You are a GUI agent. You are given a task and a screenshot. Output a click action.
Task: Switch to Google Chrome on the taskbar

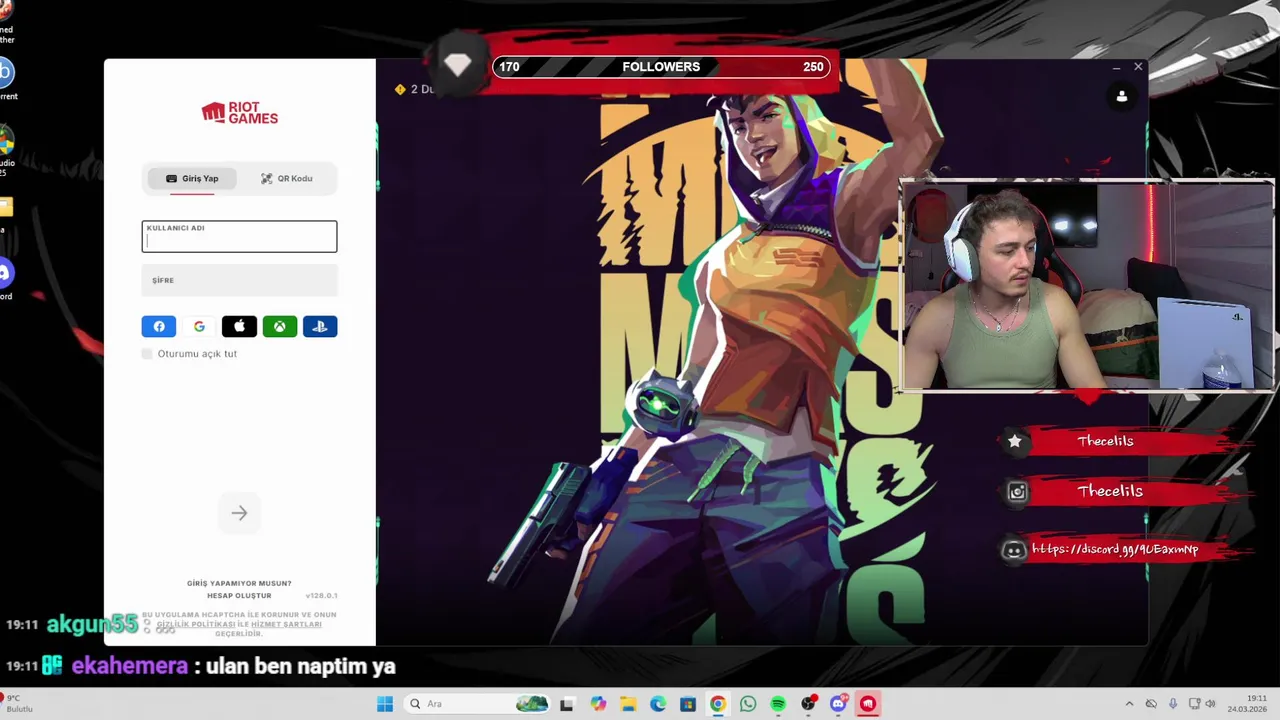718,704
